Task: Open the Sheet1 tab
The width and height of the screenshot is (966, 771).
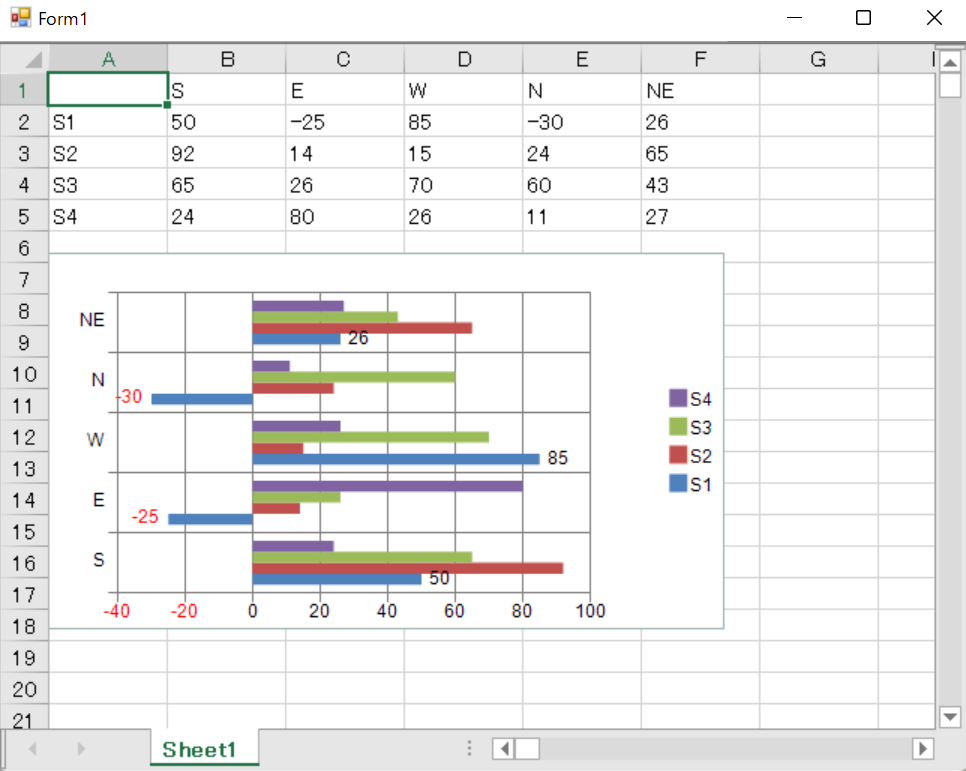Action: point(204,749)
